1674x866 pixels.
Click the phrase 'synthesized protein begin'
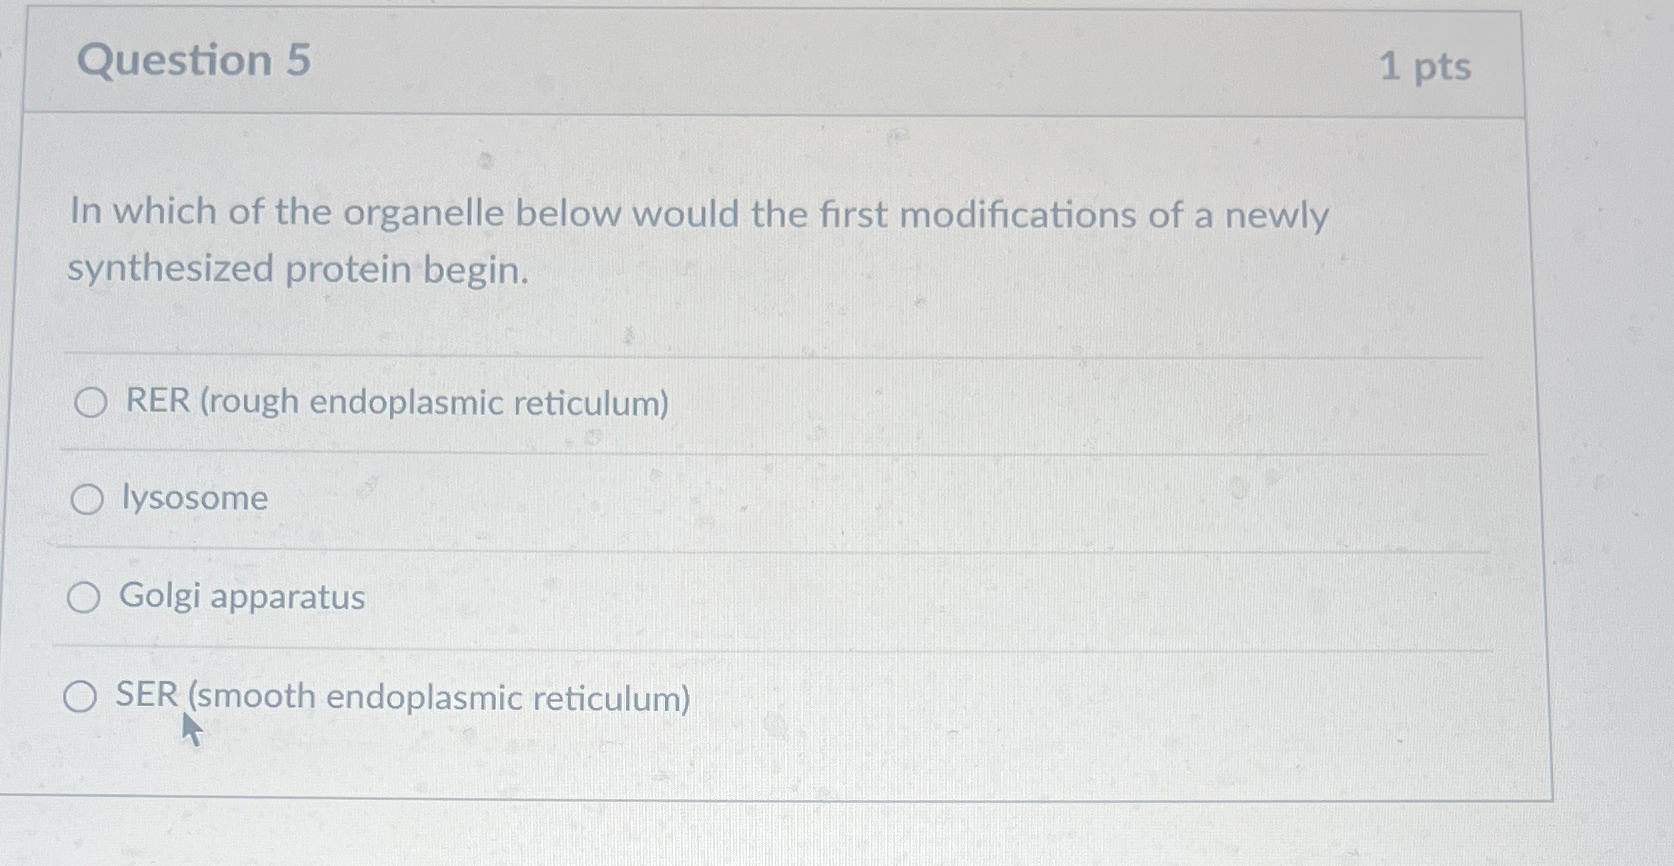pos(296,269)
